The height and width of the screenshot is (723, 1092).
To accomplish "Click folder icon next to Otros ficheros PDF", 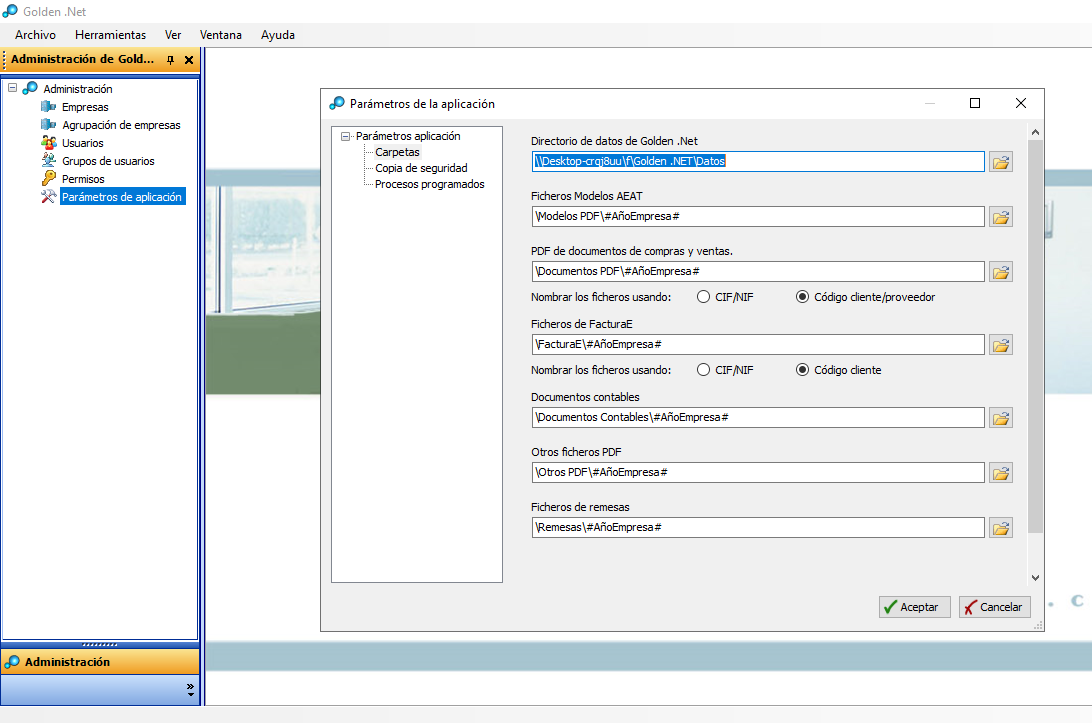I will pyautogui.click(x=1000, y=473).
